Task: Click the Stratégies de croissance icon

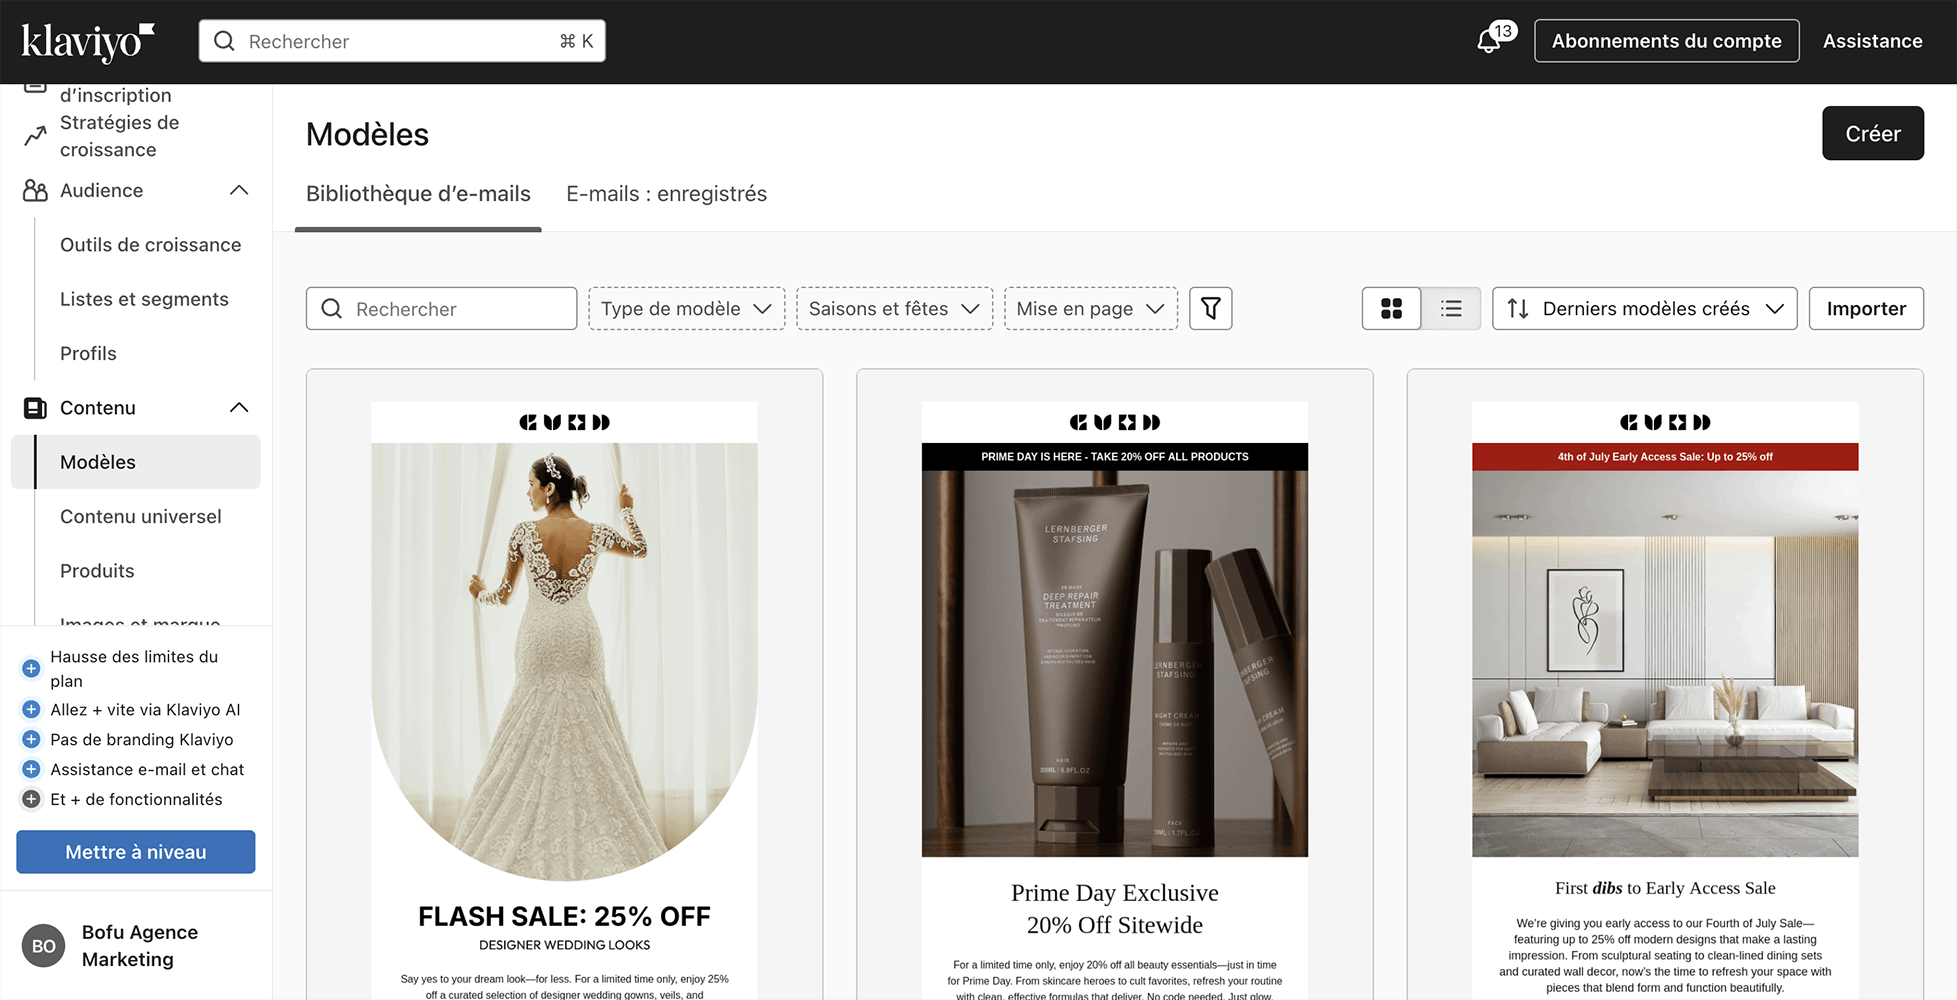Action: pos(35,136)
